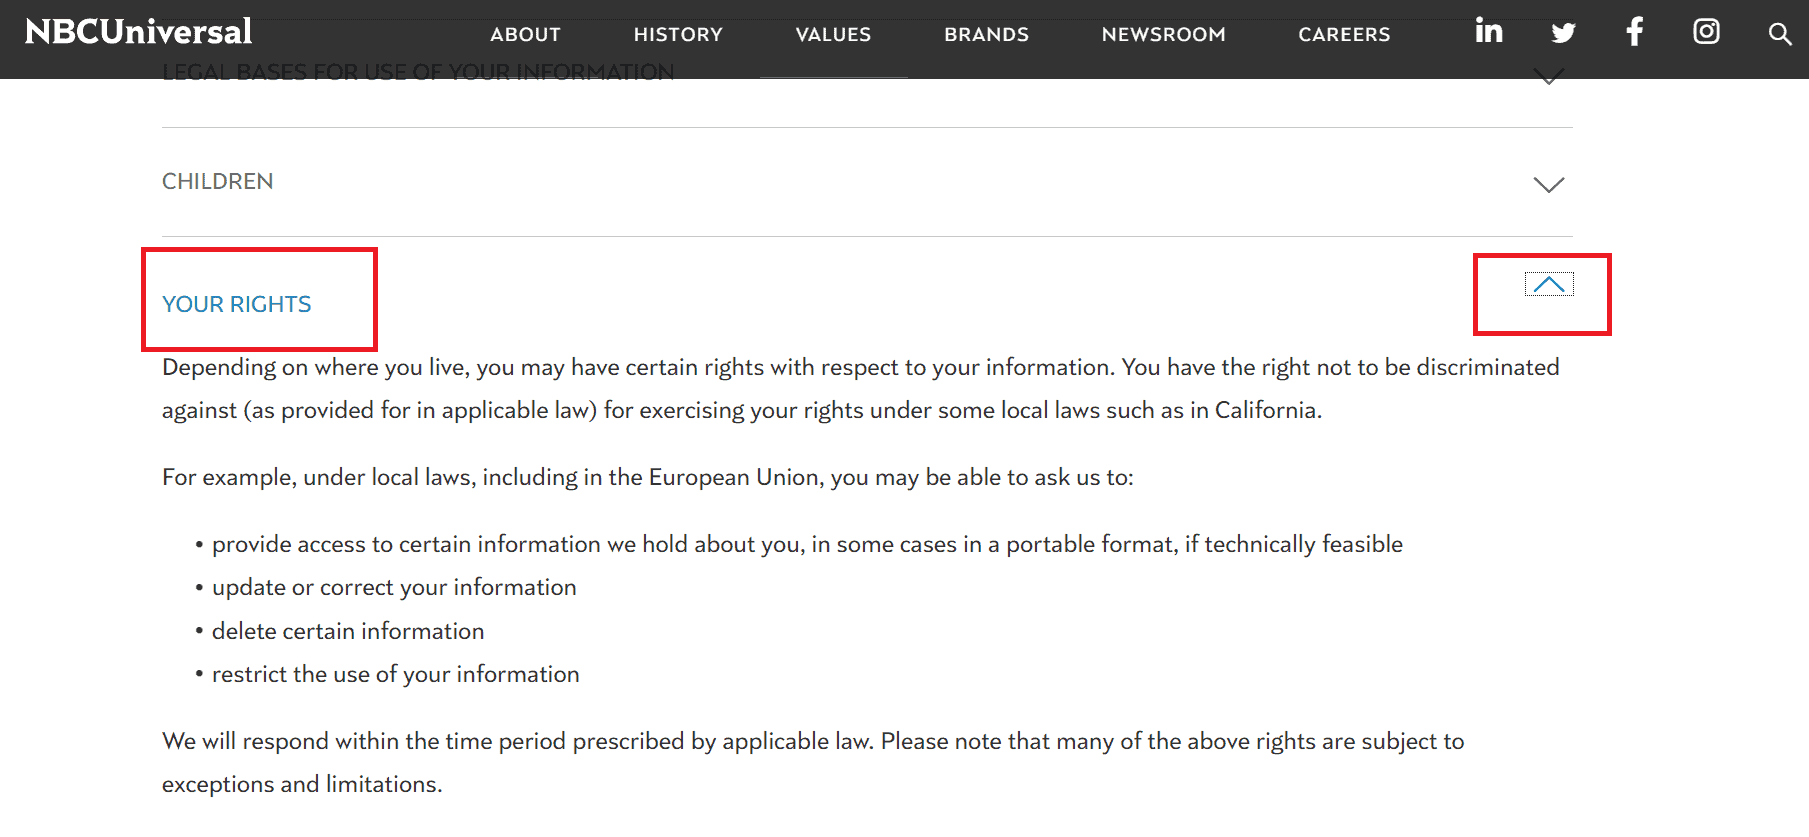Image resolution: width=1809 pixels, height=837 pixels.
Task: Click paragraph starting 'For example, under local laws'
Action: (648, 477)
